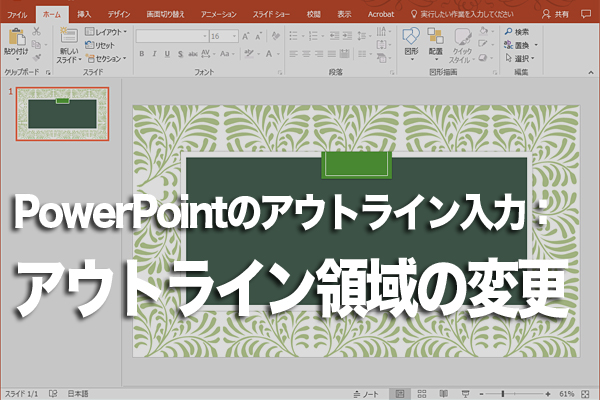Switch to the Slide Show (スライドショー) tab
Viewport: 600px width, 400px height.
(271, 15)
